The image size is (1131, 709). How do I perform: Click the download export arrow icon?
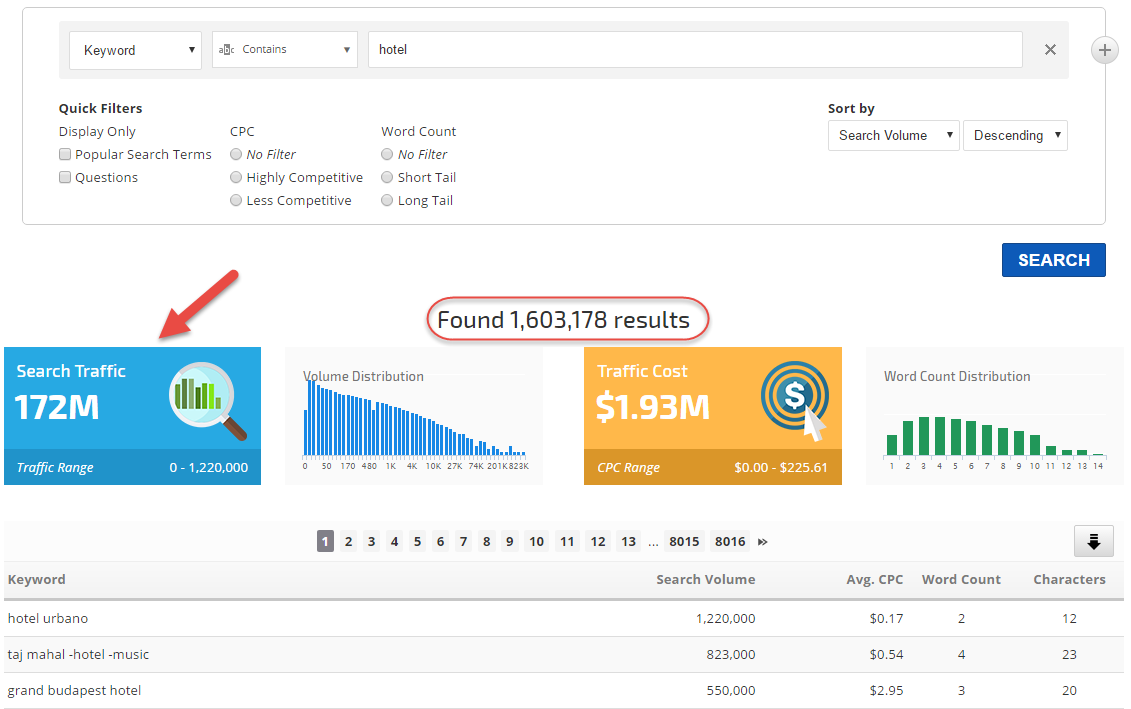tap(1093, 541)
